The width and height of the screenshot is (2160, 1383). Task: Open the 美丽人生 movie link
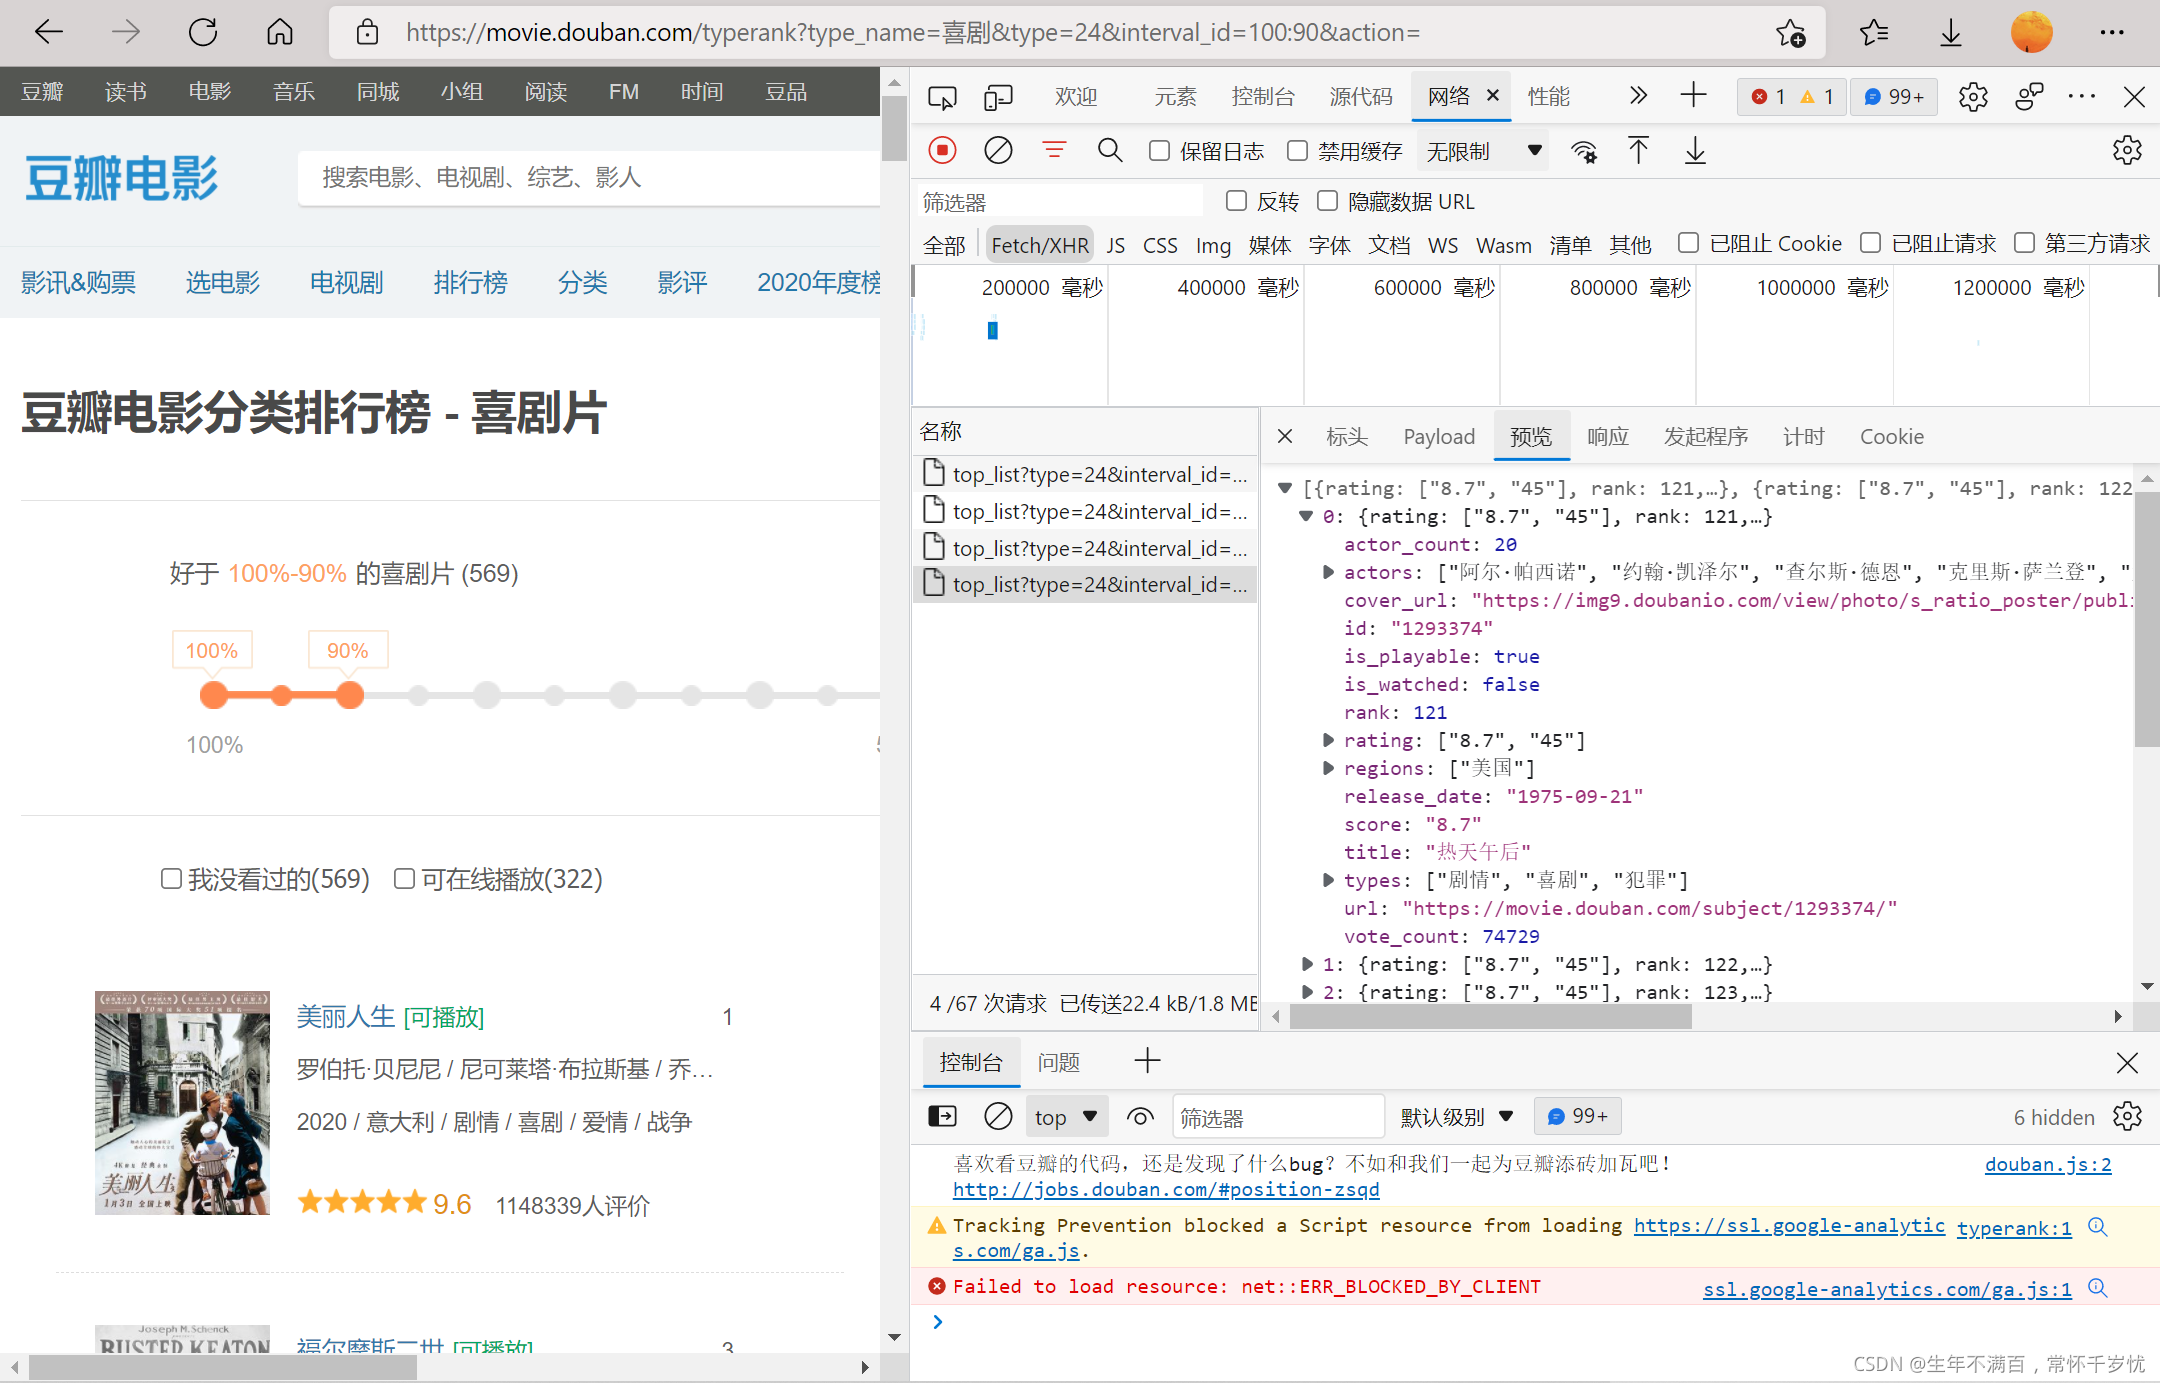[x=346, y=1017]
